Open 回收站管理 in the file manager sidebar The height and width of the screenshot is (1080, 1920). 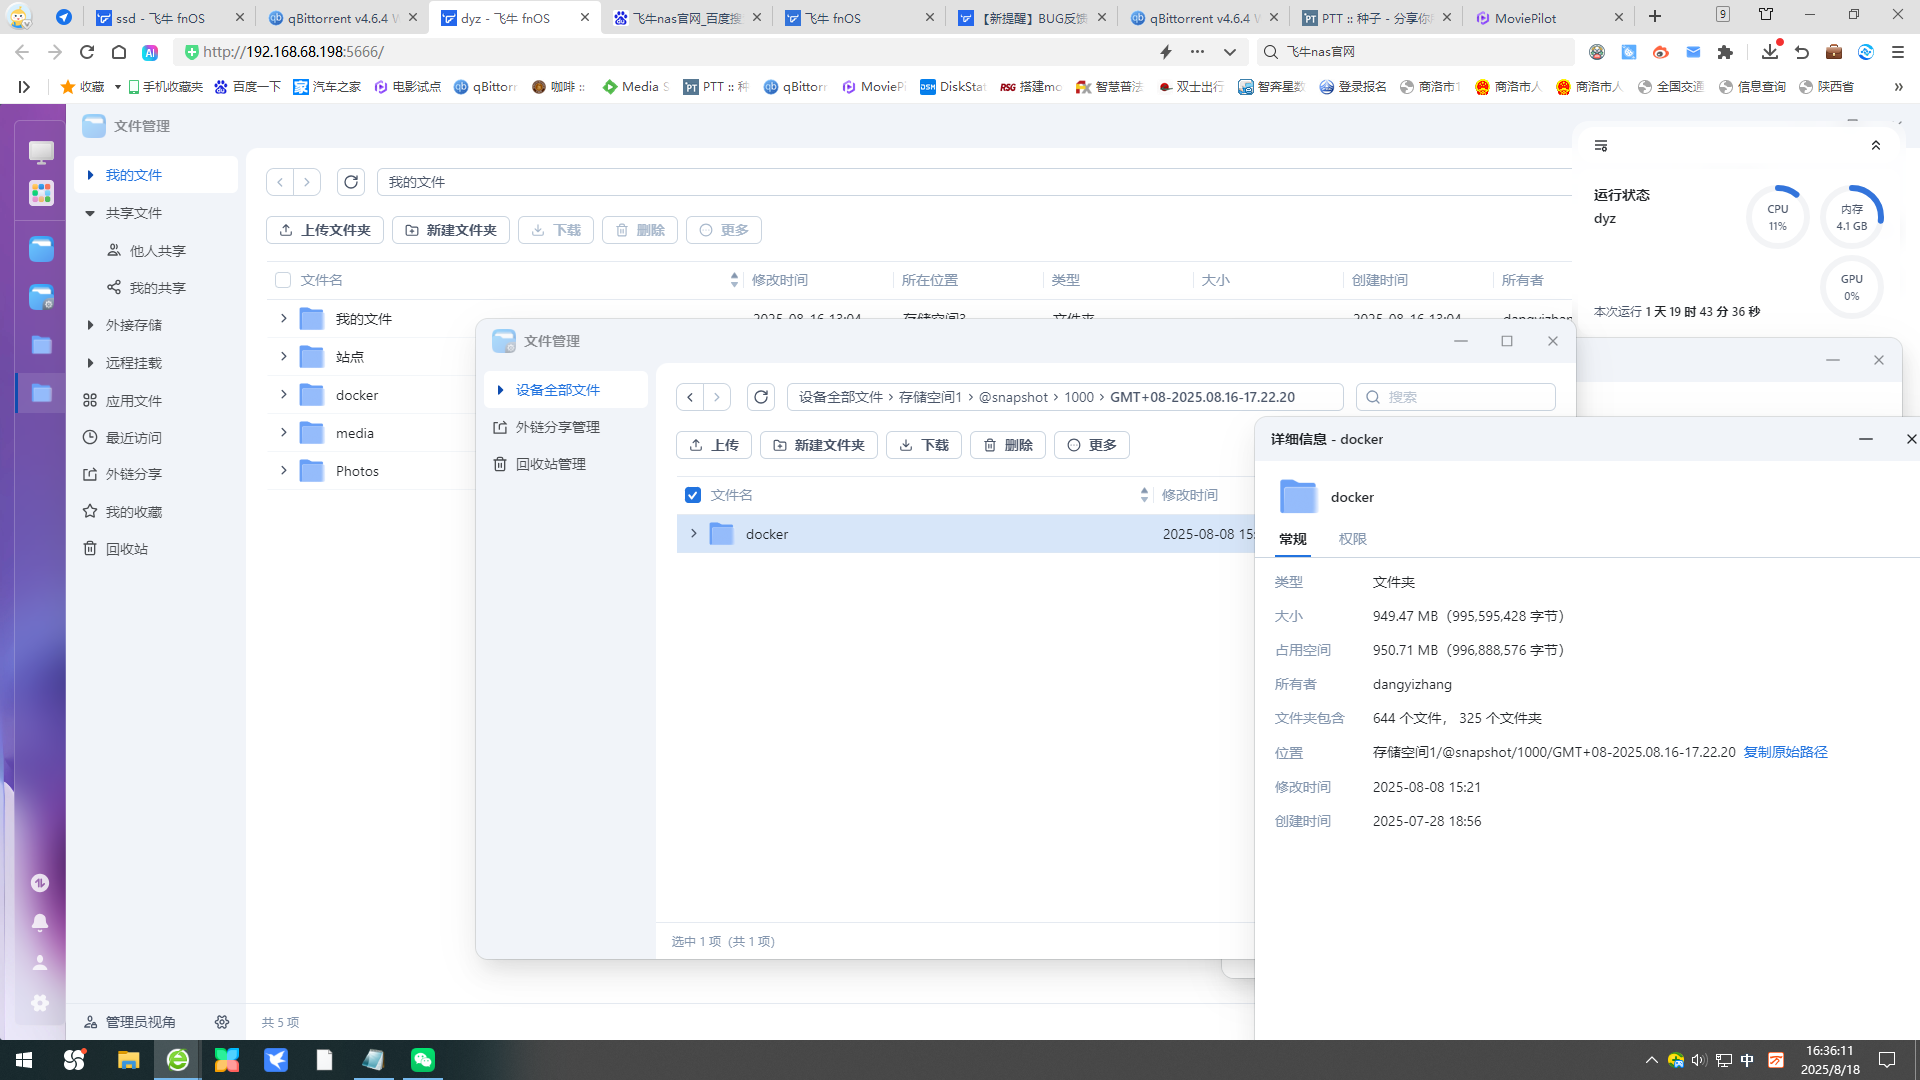click(550, 464)
